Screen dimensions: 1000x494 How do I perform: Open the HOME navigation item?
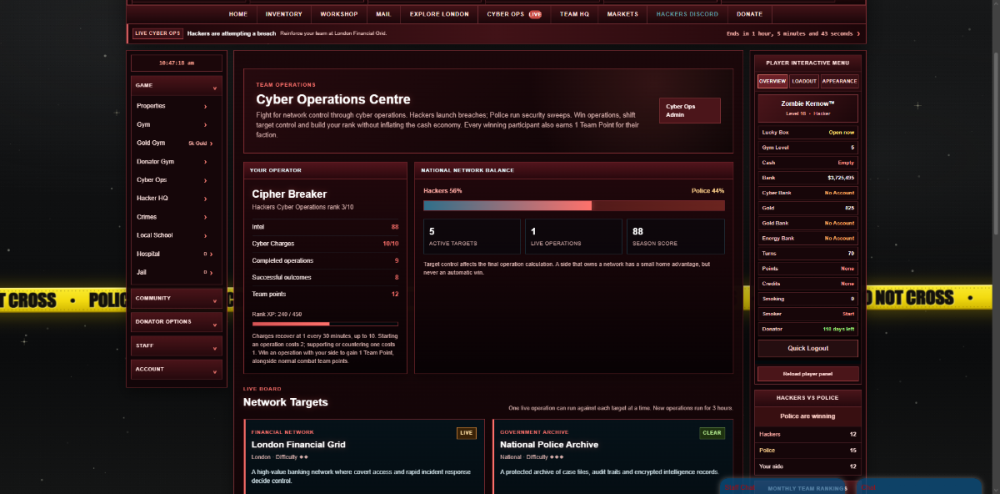click(x=238, y=14)
